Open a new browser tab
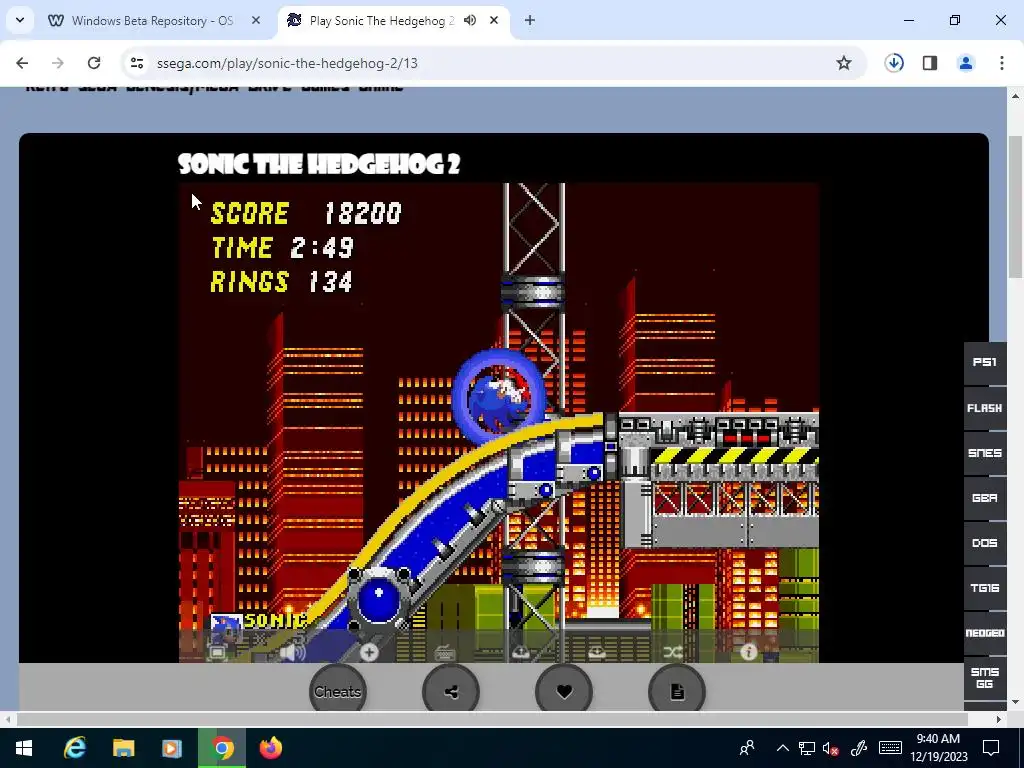This screenshot has height=768, width=1024. click(530, 20)
